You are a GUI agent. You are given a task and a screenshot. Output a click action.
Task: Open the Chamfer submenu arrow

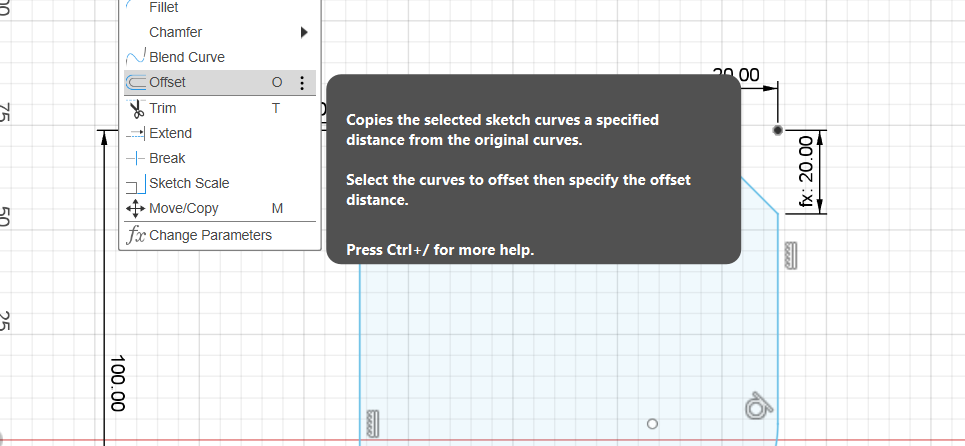point(304,32)
